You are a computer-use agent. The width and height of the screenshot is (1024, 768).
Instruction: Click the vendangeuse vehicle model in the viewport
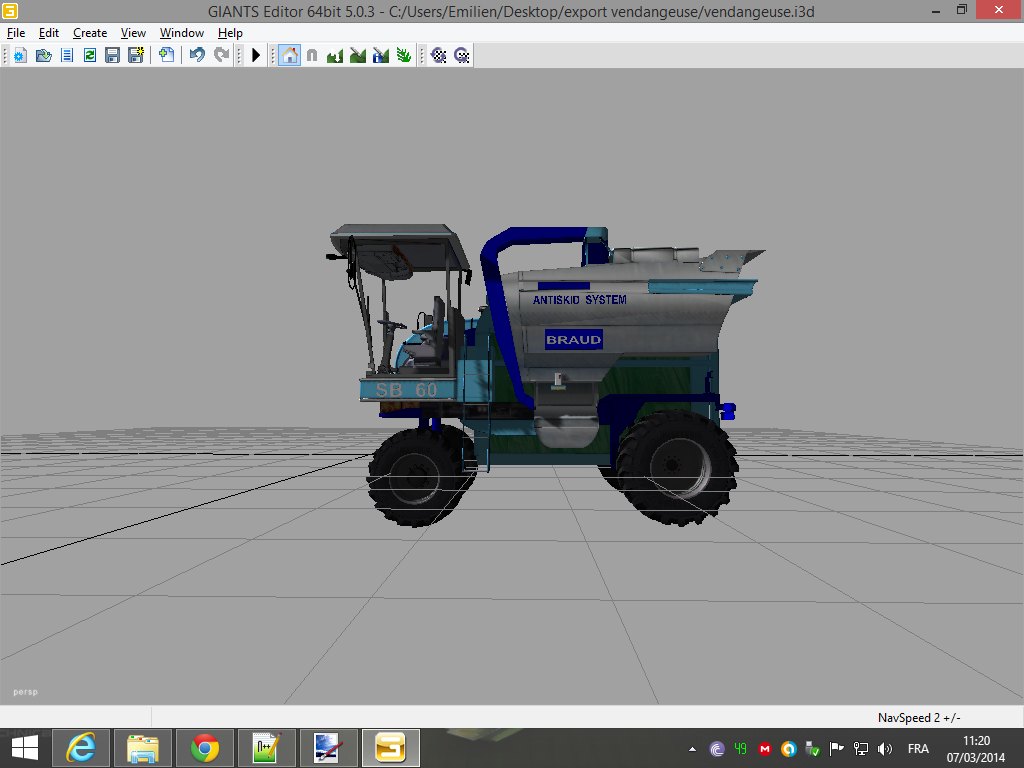pyautogui.click(x=545, y=375)
